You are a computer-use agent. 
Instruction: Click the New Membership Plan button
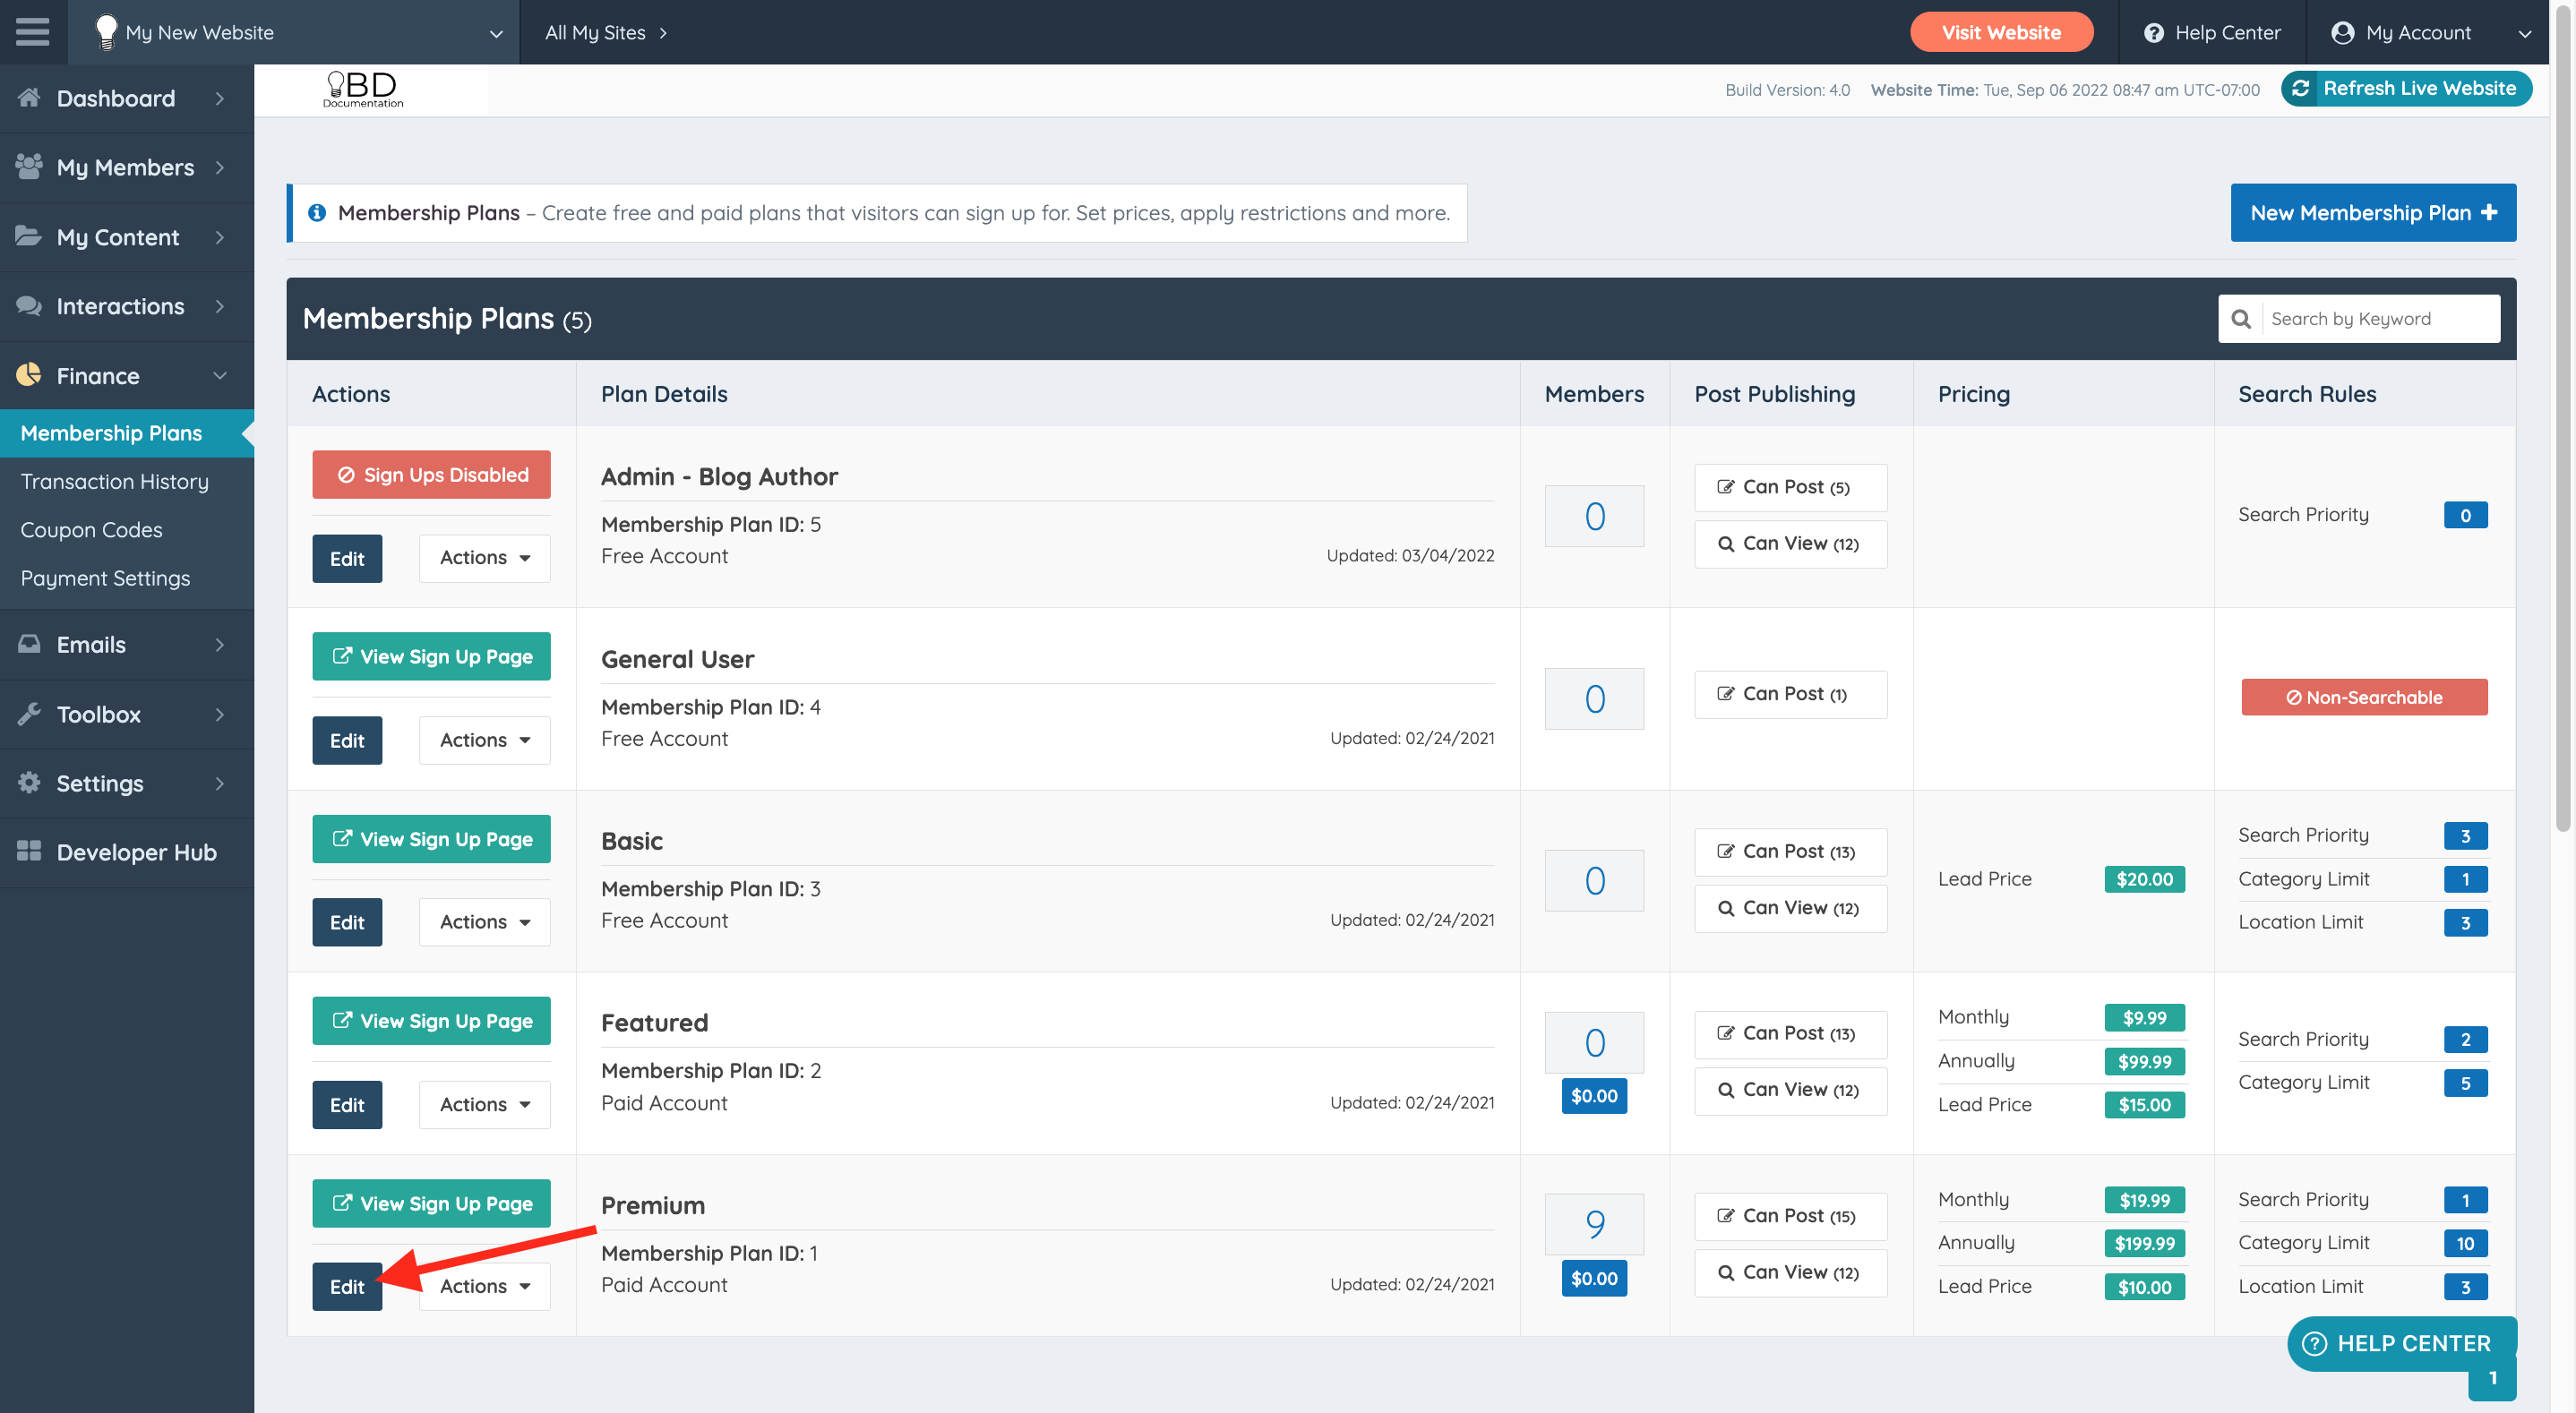tap(2372, 213)
